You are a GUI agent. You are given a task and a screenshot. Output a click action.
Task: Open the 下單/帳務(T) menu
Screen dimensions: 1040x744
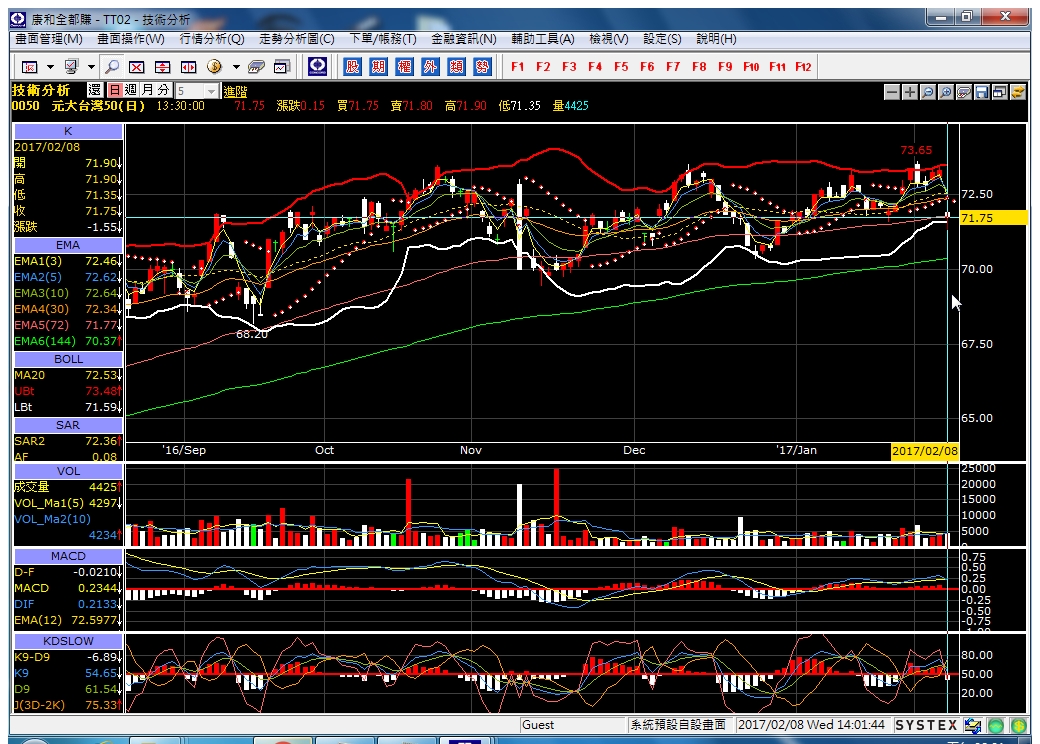tap(383, 39)
